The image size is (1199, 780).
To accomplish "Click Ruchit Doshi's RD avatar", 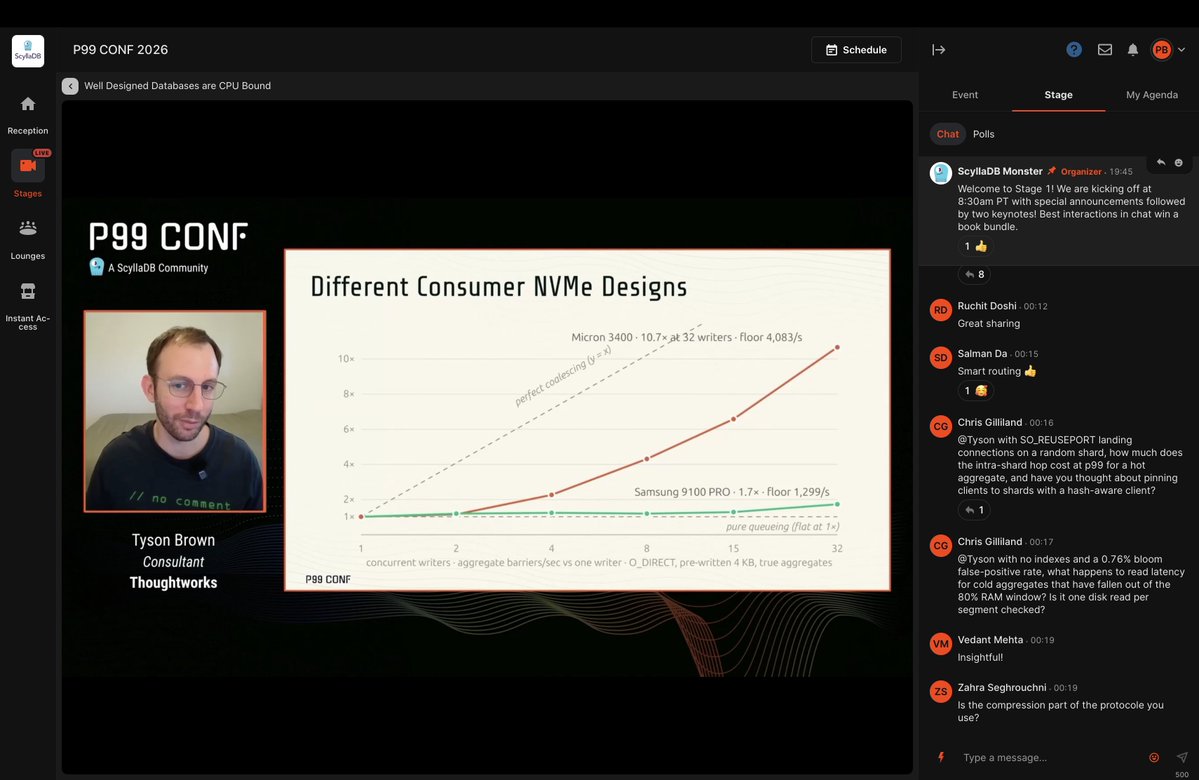I will click(941, 310).
